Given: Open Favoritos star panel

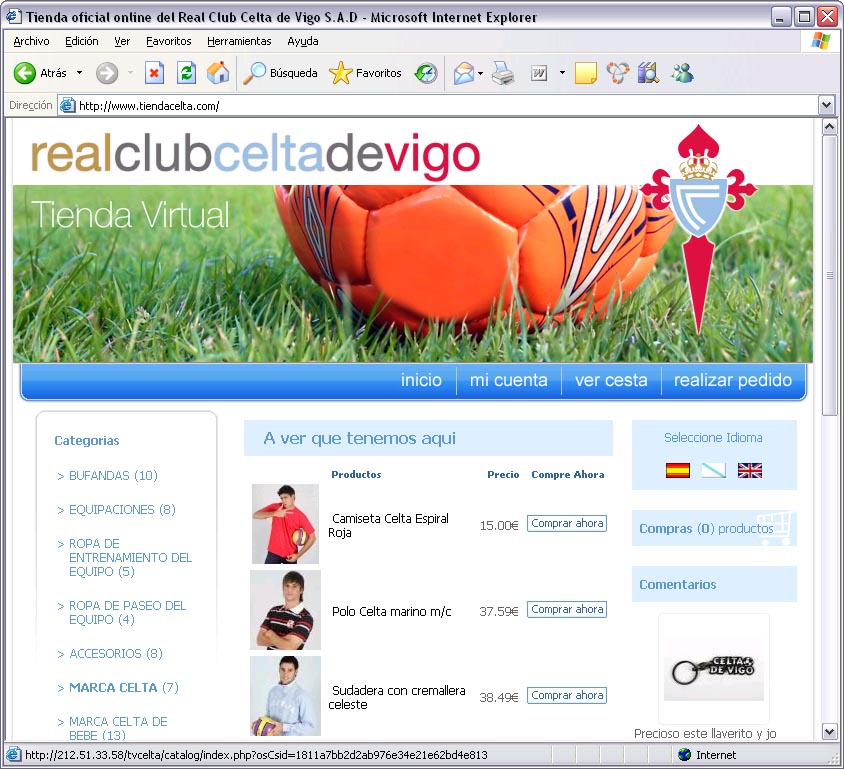Looking at the screenshot, I should click(365, 73).
